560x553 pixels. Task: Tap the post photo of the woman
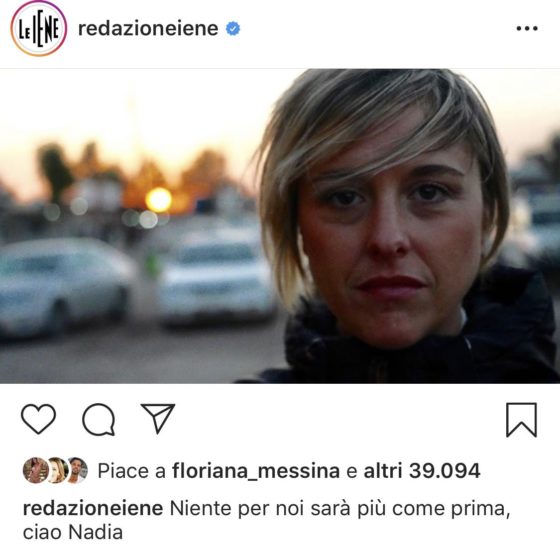[280, 226]
